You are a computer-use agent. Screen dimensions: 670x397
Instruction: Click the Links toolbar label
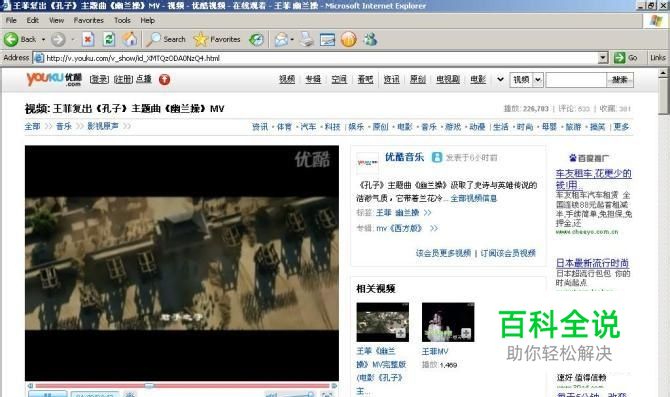[x=658, y=58]
